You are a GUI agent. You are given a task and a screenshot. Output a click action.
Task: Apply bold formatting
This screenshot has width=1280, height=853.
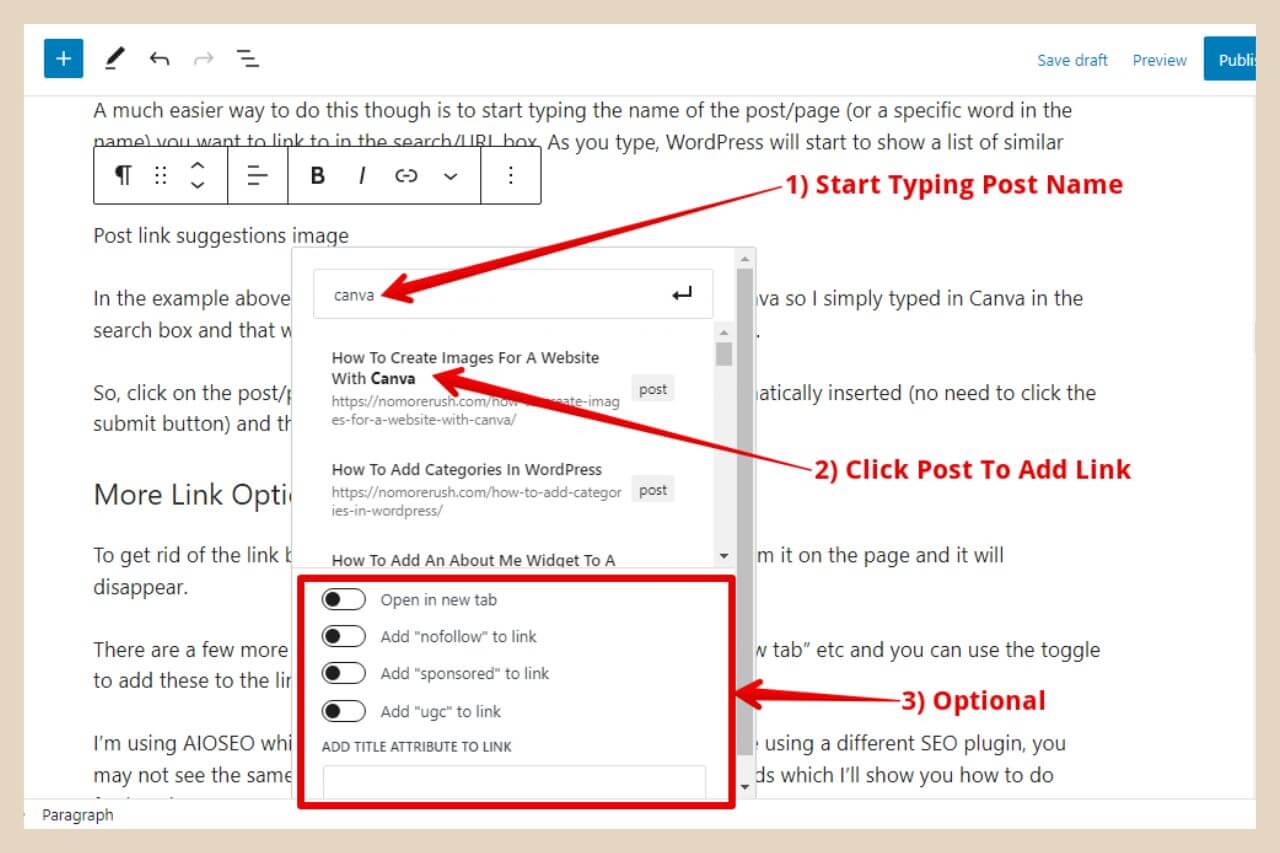tap(317, 175)
